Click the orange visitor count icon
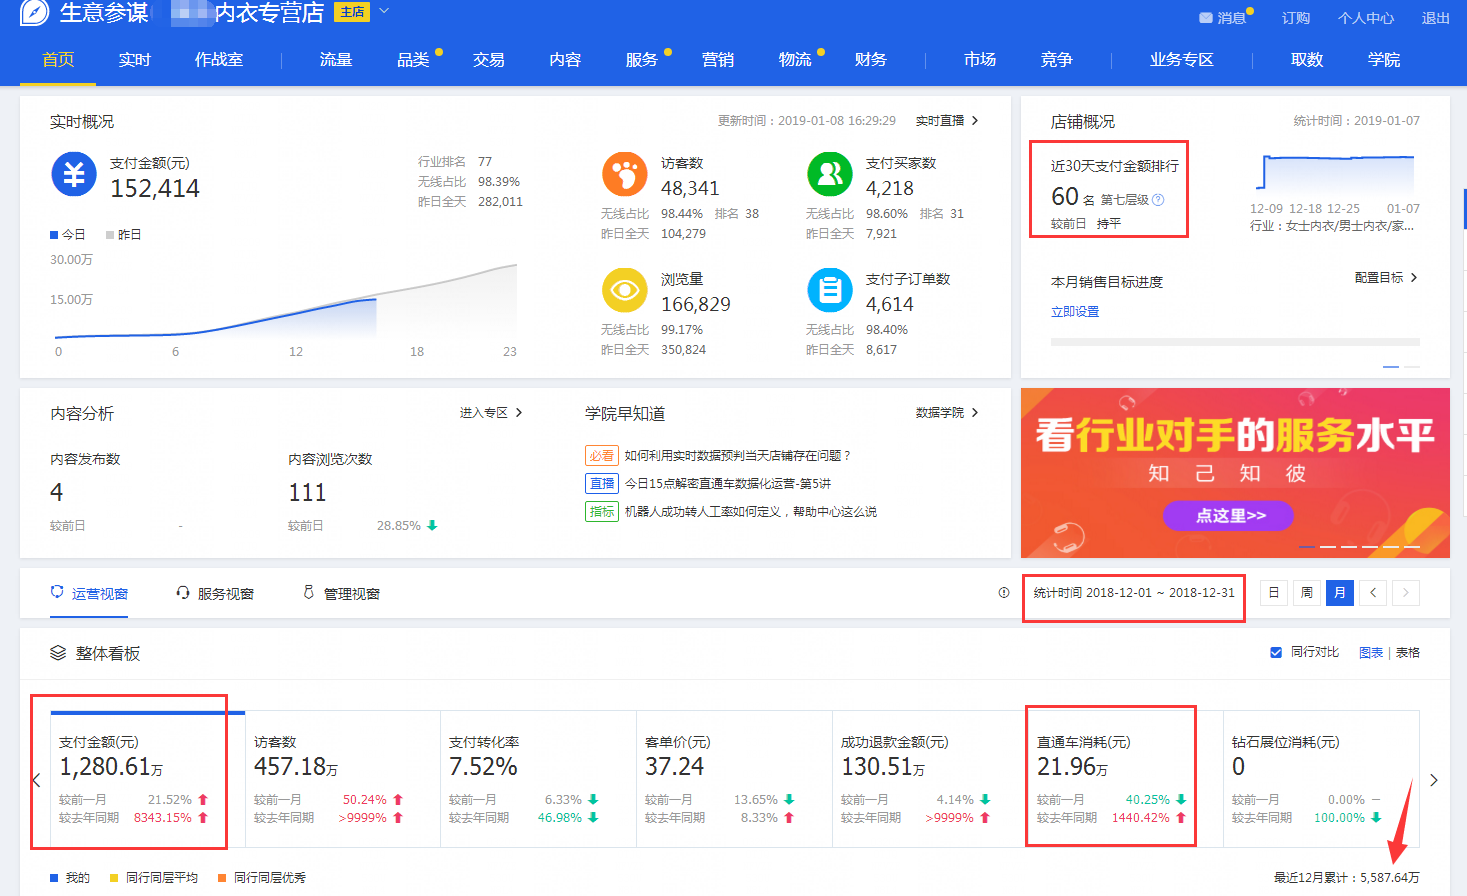Screen dimensions: 1467x896 (x=624, y=175)
